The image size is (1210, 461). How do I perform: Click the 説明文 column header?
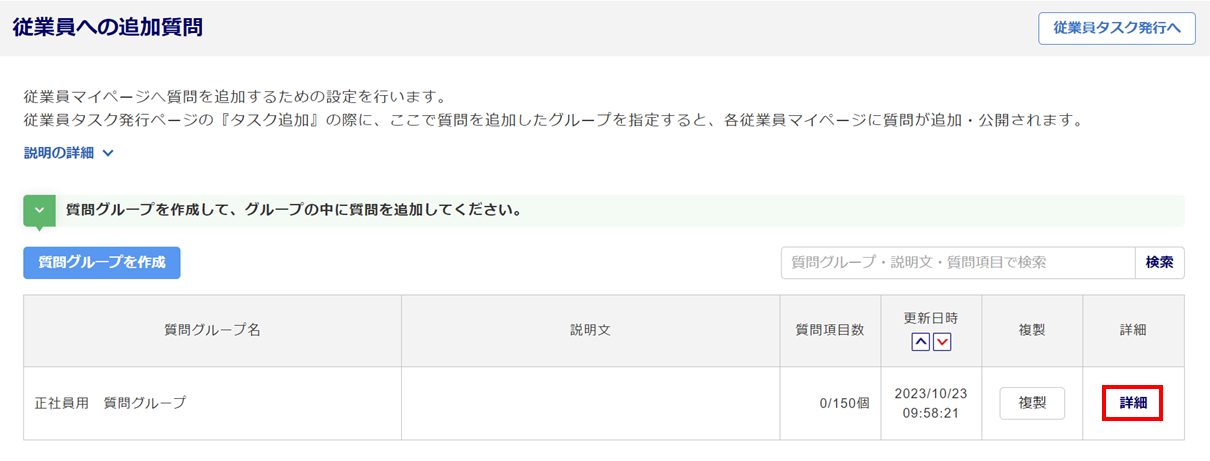coord(590,331)
